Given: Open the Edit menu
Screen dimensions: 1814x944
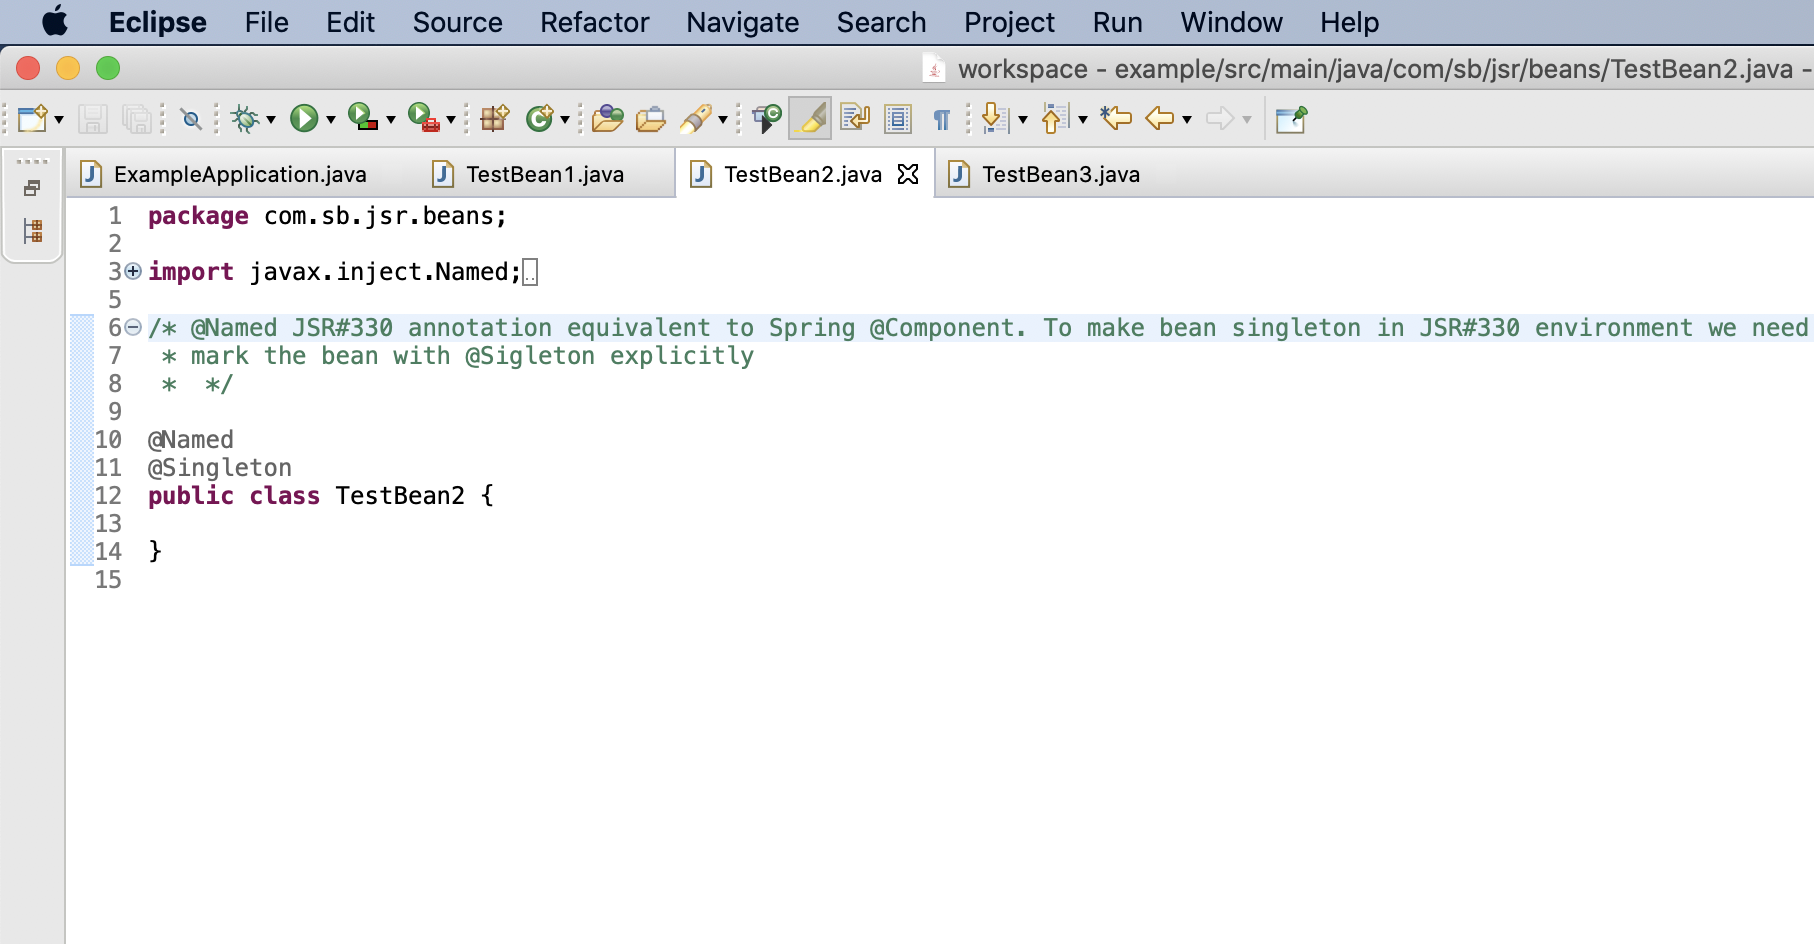Looking at the screenshot, I should pos(350,22).
